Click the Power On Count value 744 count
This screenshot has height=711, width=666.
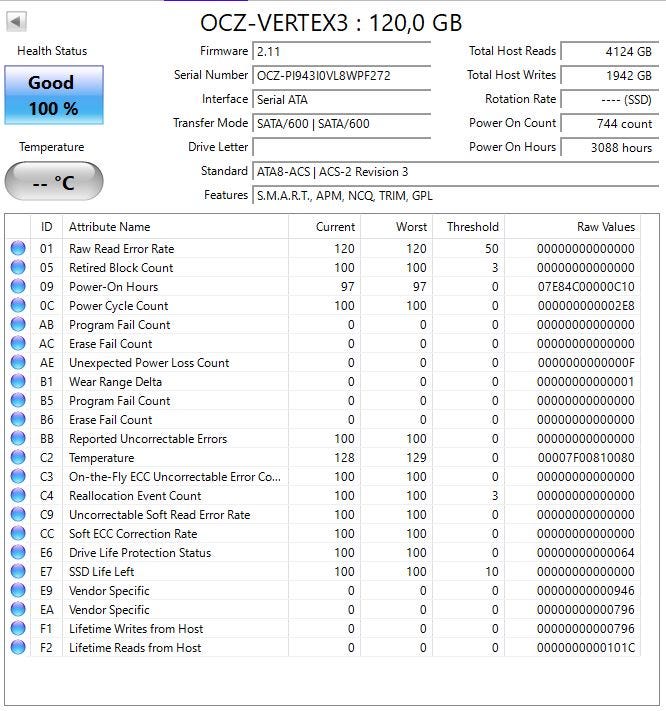click(x=609, y=123)
